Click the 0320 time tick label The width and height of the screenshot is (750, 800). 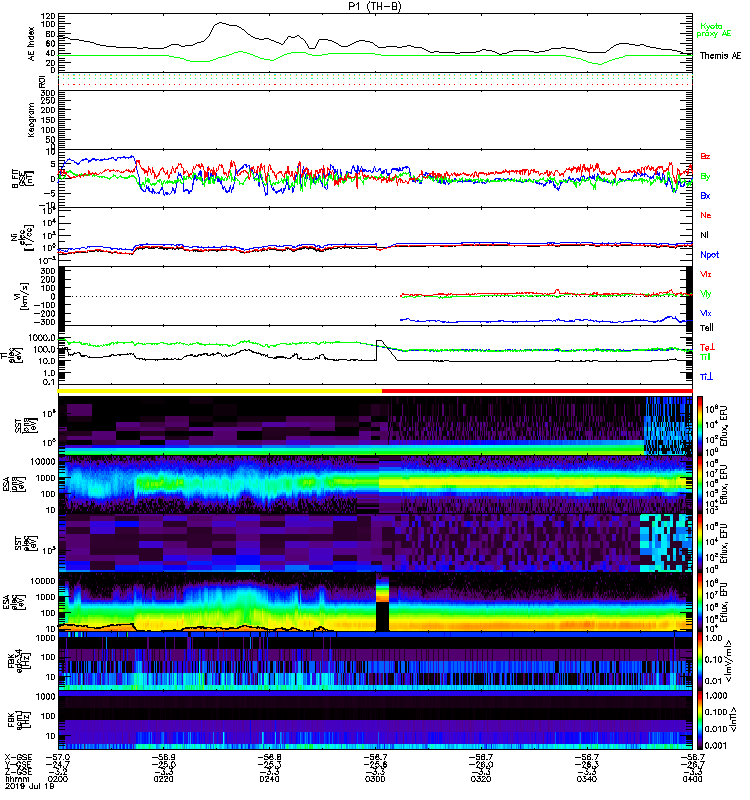pos(481,779)
